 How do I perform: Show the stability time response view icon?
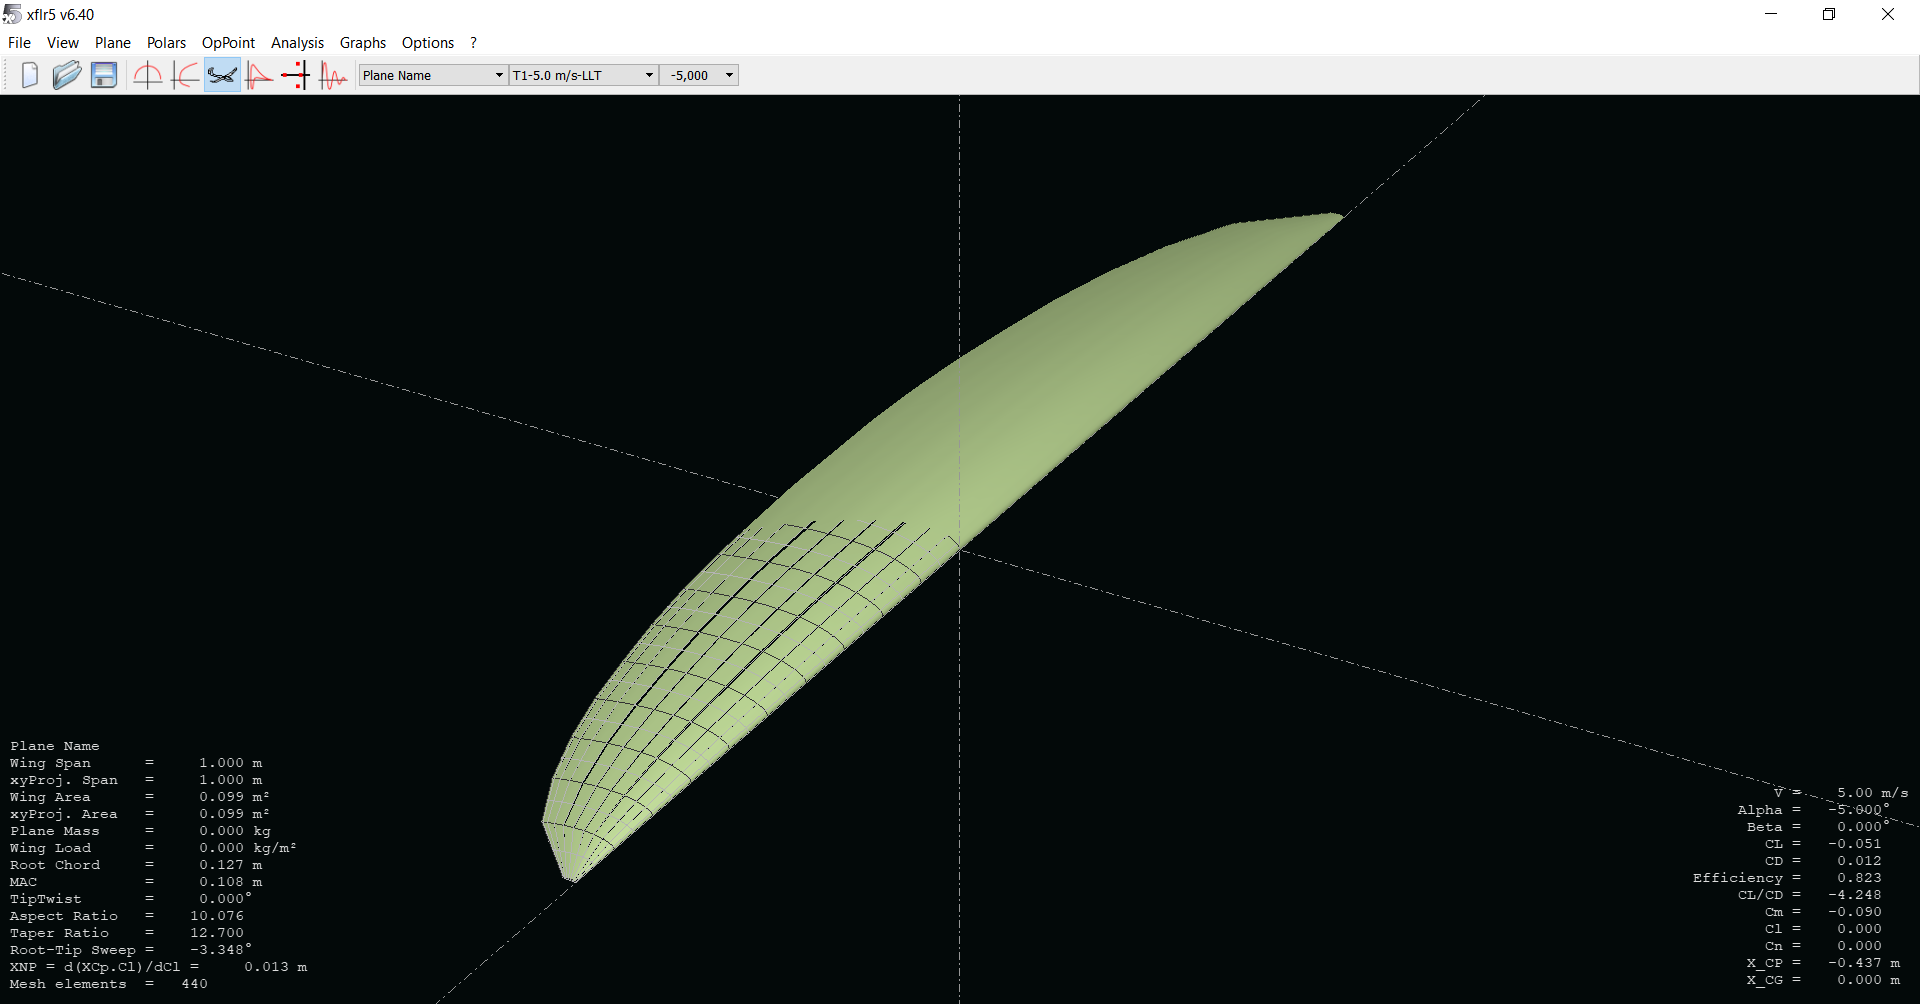pos(333,75)
